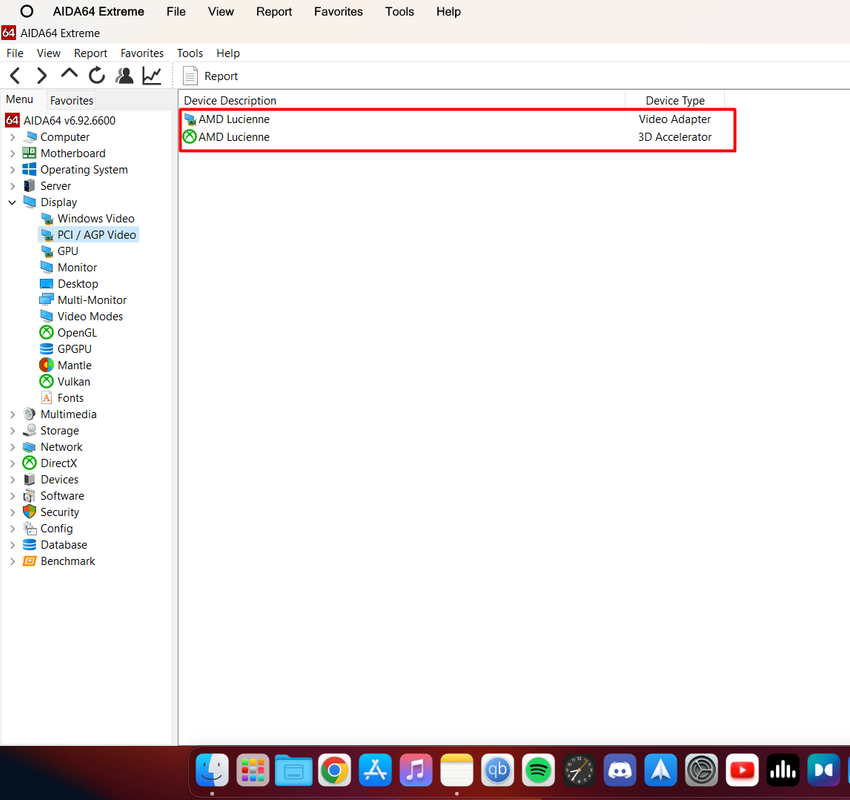The width and height of the screenshot is (850, 800).
Task: Open the File menu in AIDA64 window
Action: click(15, 53)
